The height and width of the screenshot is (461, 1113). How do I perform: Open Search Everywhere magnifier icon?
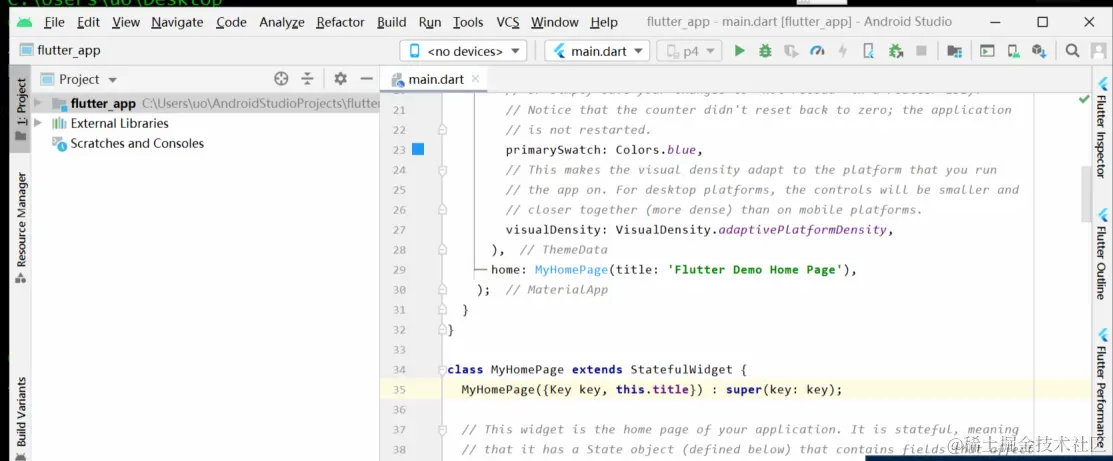pyautogui.click(x=1073, y=51)
